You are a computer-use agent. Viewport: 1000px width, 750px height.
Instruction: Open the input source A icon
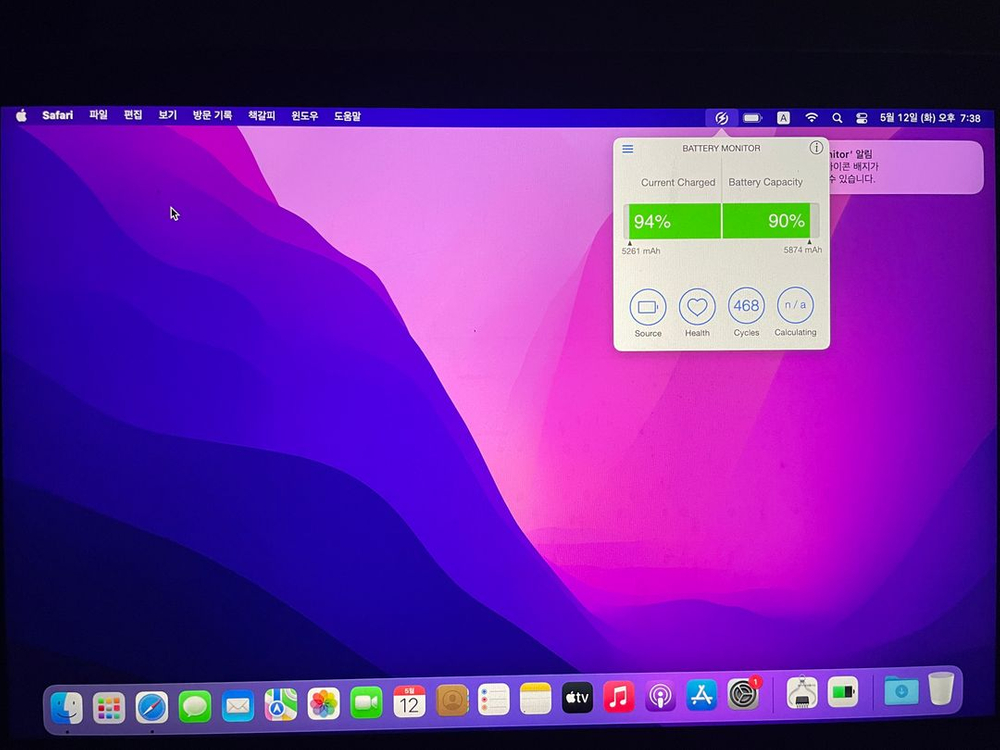point(783,118)
